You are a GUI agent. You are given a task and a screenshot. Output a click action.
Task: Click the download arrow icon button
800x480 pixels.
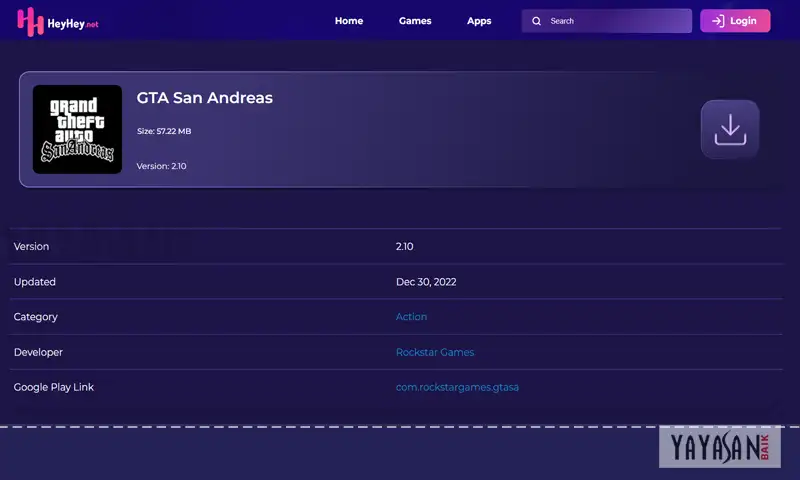[730, 129]
